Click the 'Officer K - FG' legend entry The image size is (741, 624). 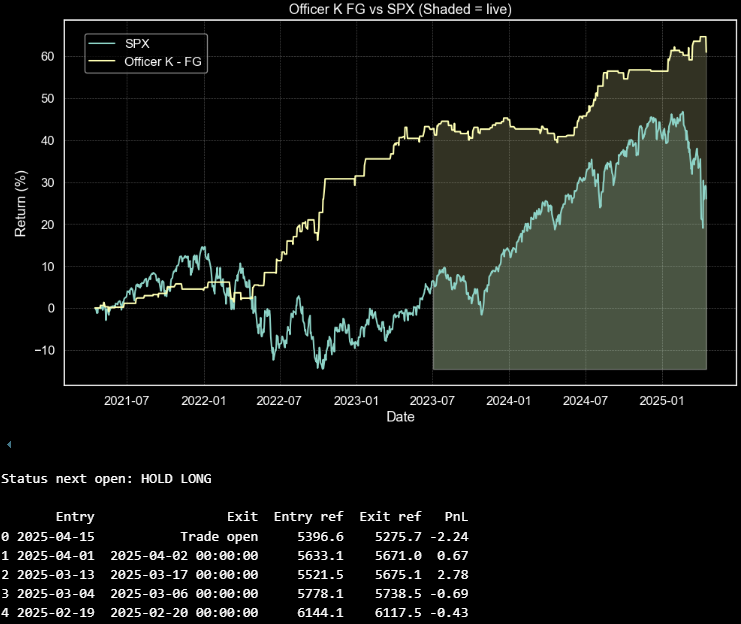click(x=145, y=62)
